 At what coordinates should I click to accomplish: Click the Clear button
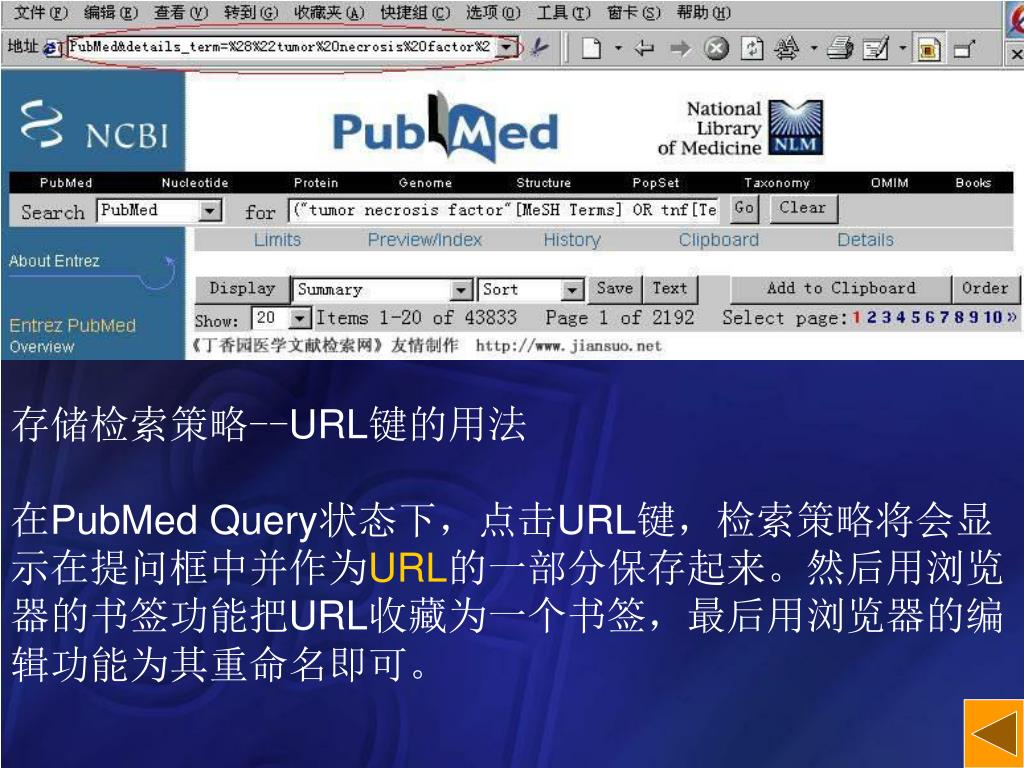coord(803,208)
